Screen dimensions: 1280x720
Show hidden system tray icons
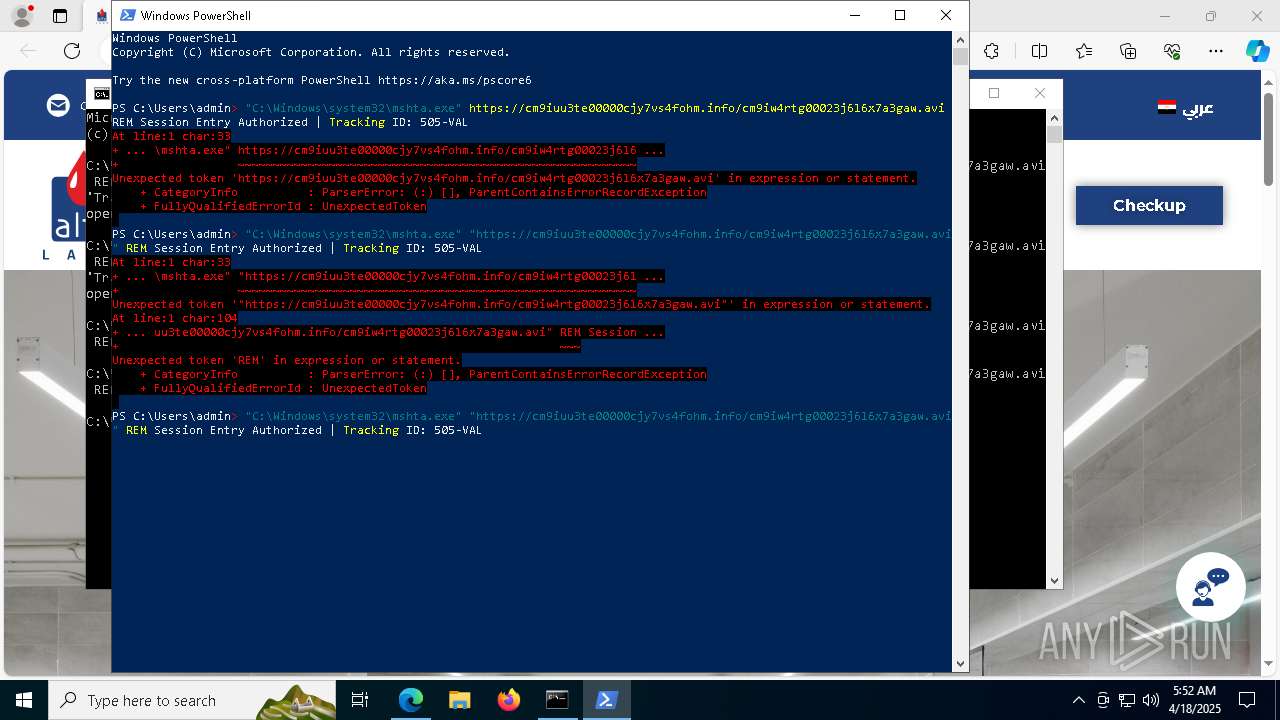[1078, 700]
